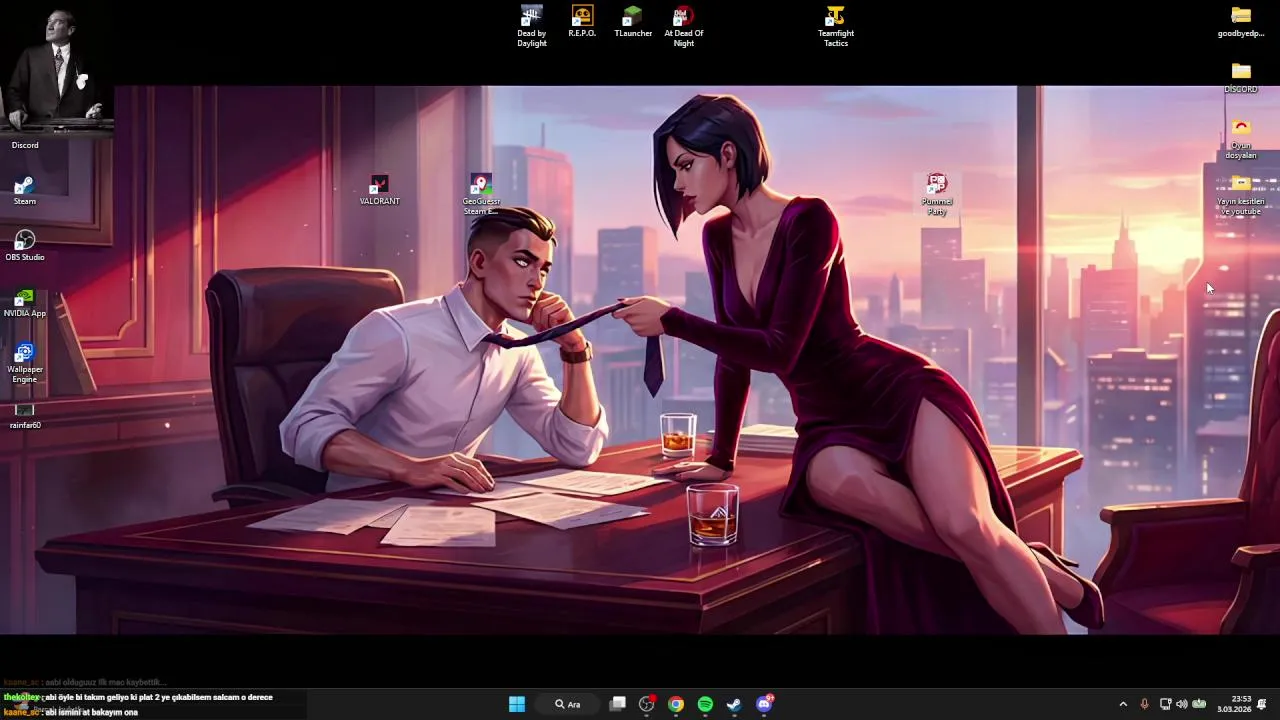Launch the VALORANT desktop shortcut

(379, 190)
